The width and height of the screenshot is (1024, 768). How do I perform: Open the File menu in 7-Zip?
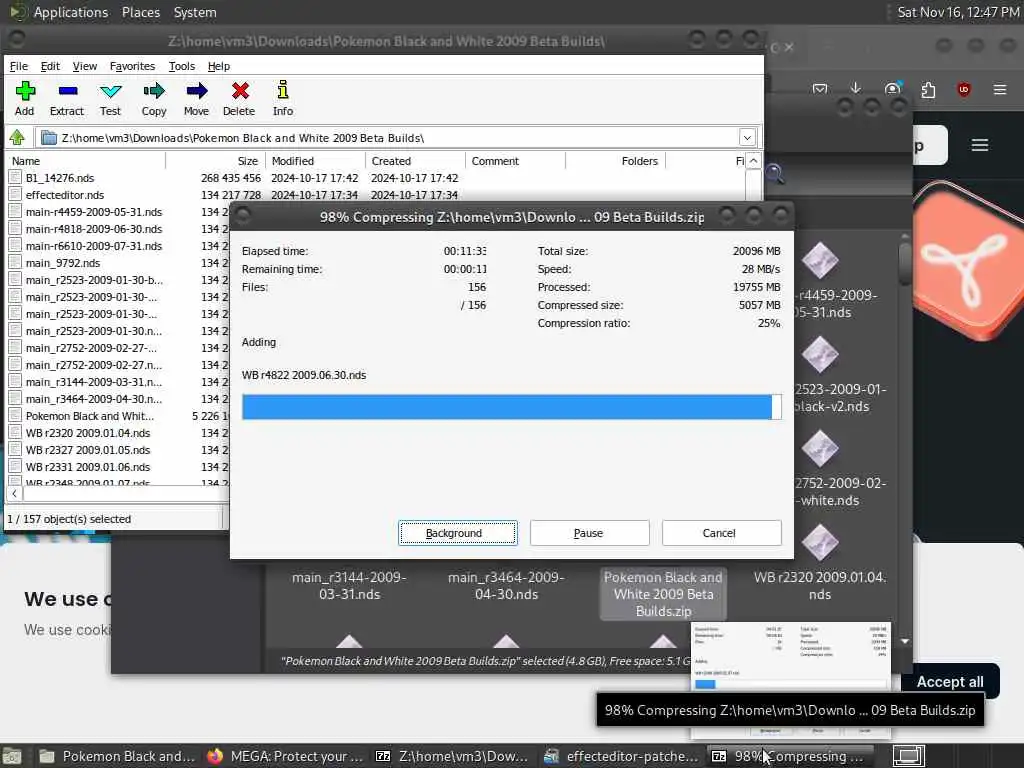click(19, 66)
